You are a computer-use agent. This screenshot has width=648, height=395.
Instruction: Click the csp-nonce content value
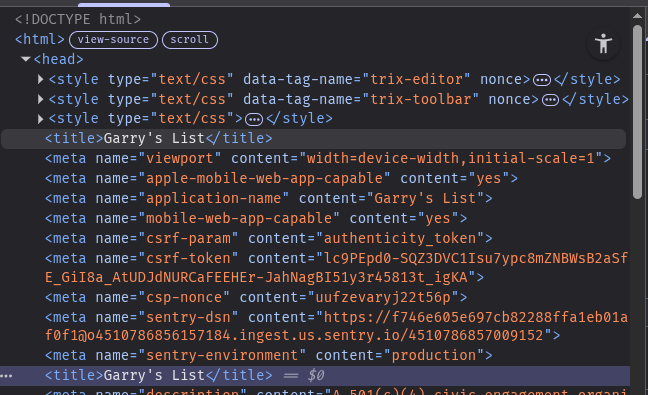click(383, 297)
